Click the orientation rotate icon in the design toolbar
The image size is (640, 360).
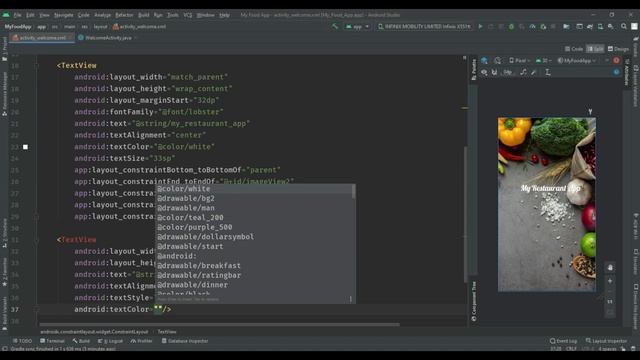pyautogui.click(x=498, y=60)
